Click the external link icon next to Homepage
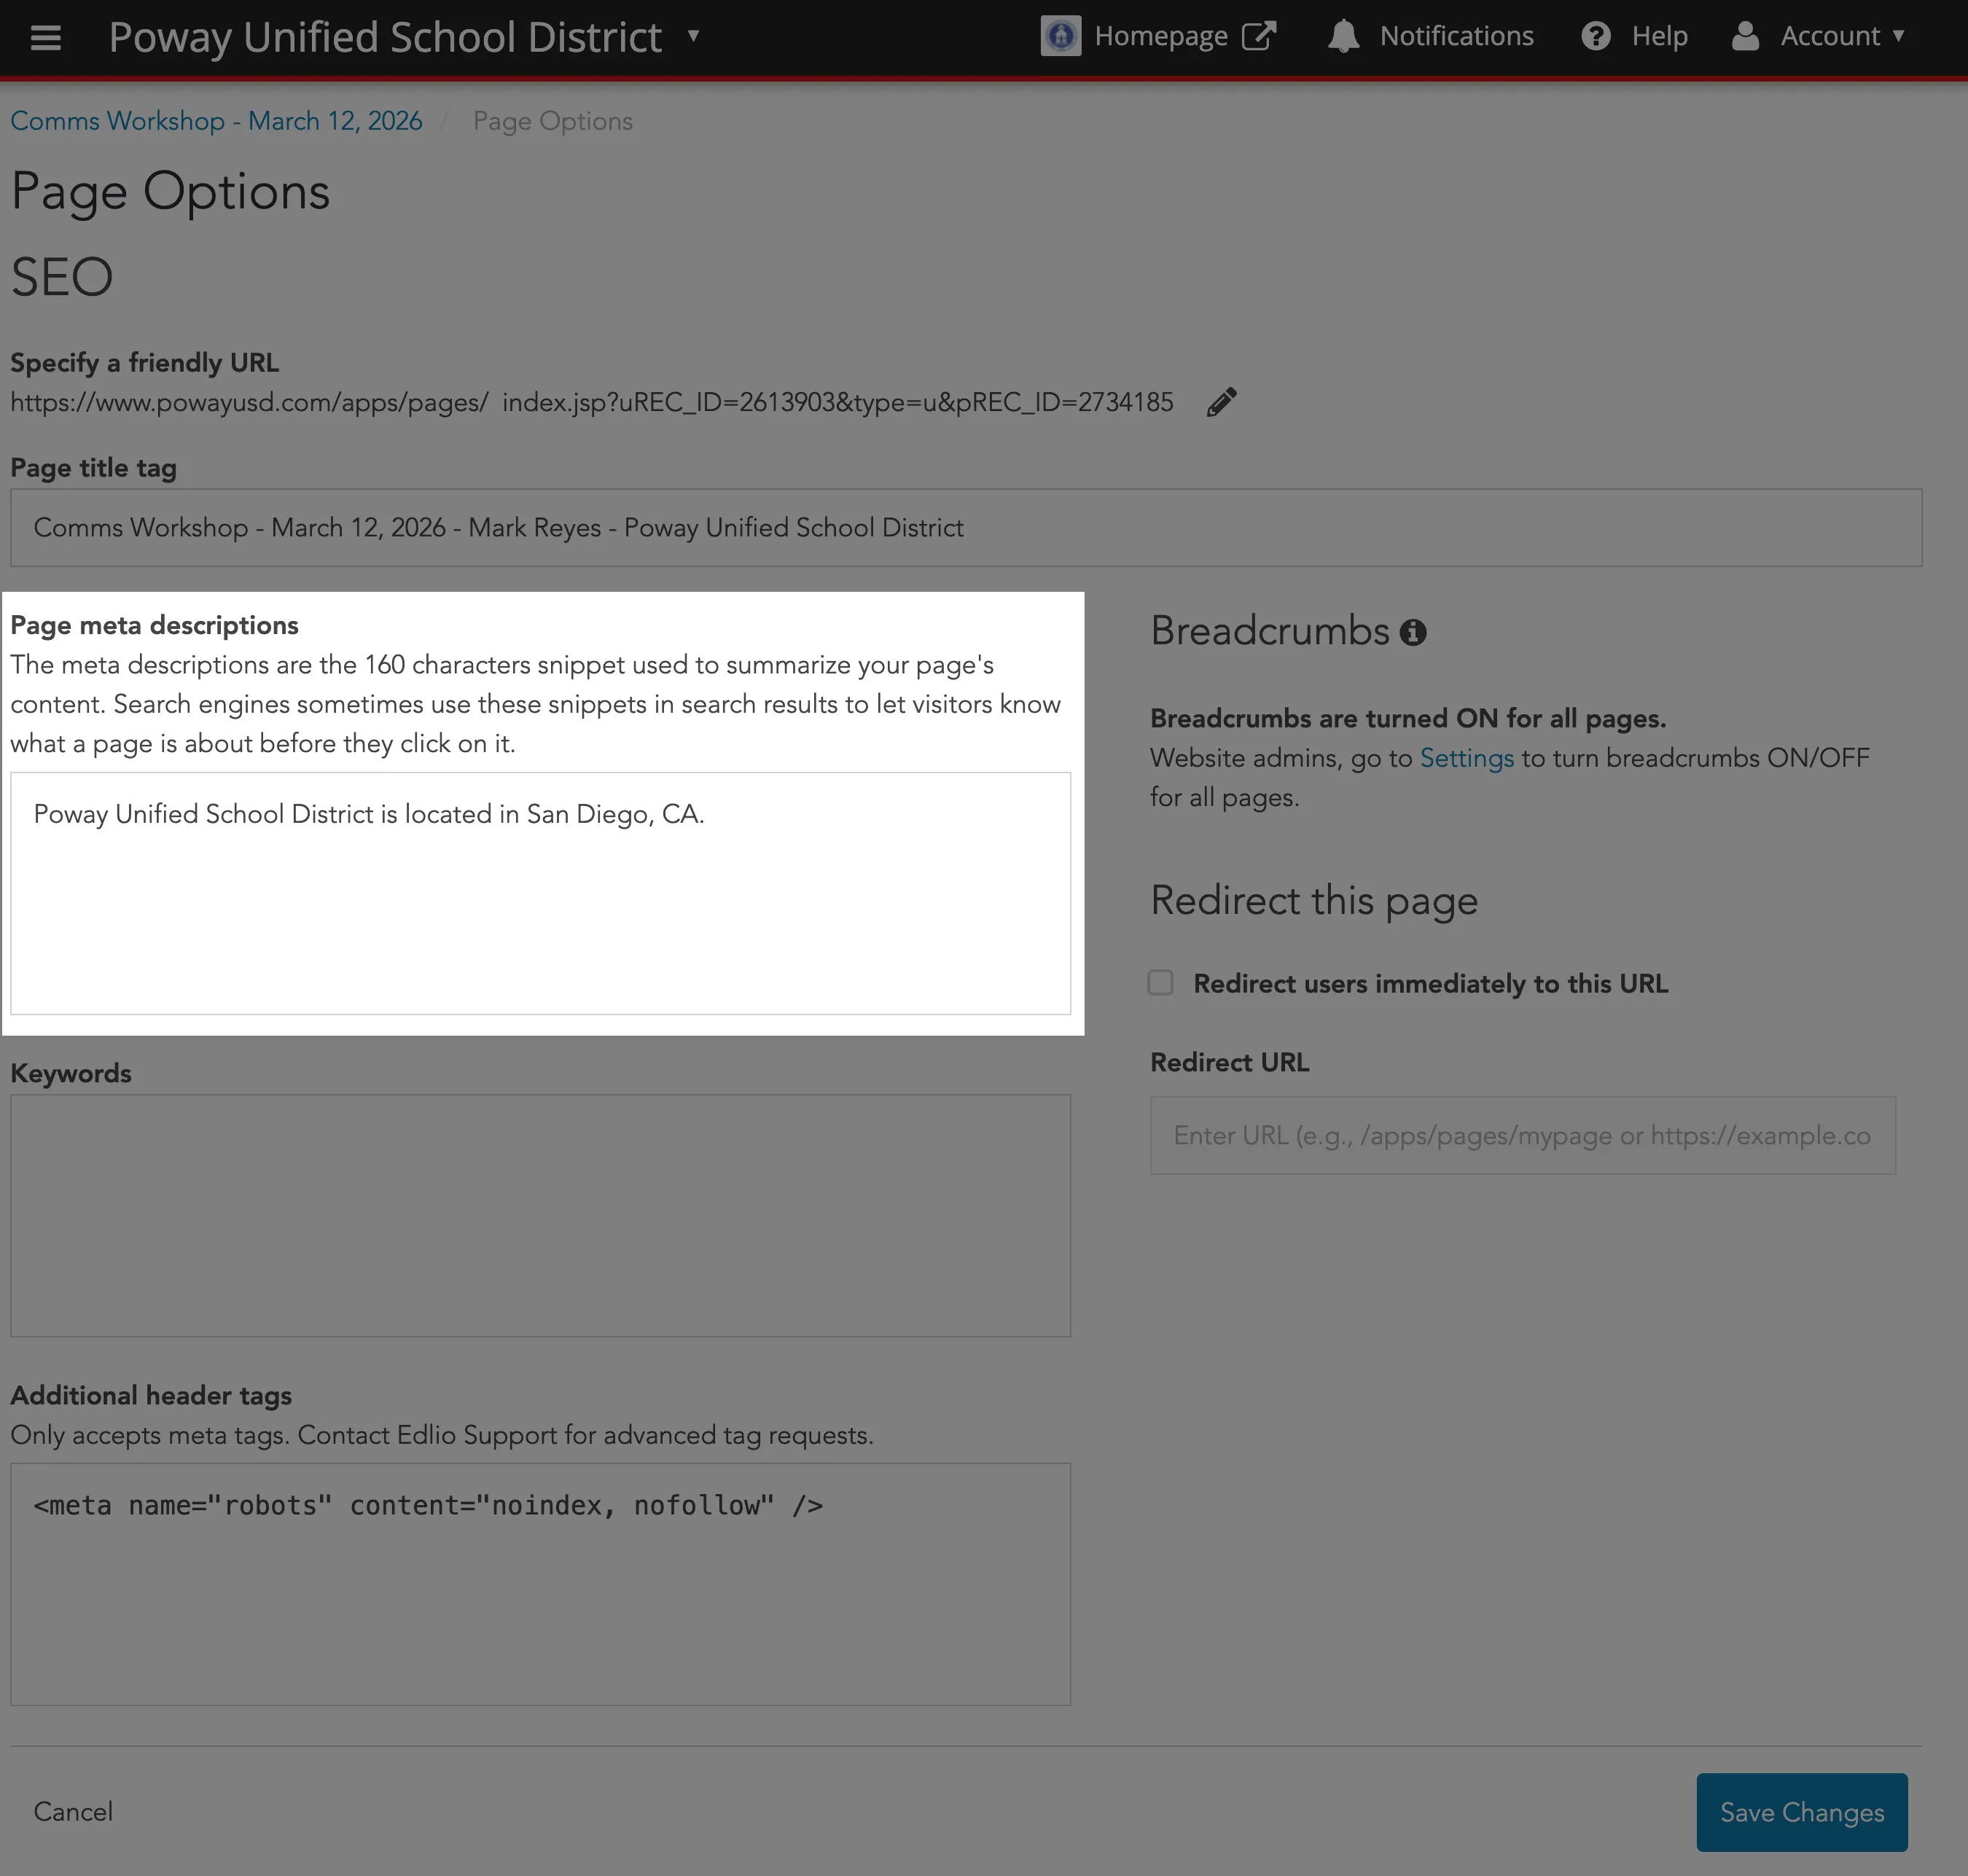This screenshot has width=1968, height=1876. [x=1259, y=36]
